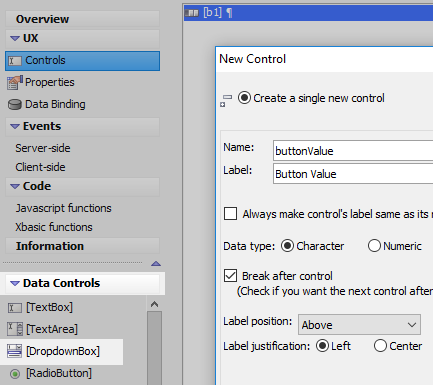Open Properties in the sidebar

pyautogui.click(x=50, y=82)
